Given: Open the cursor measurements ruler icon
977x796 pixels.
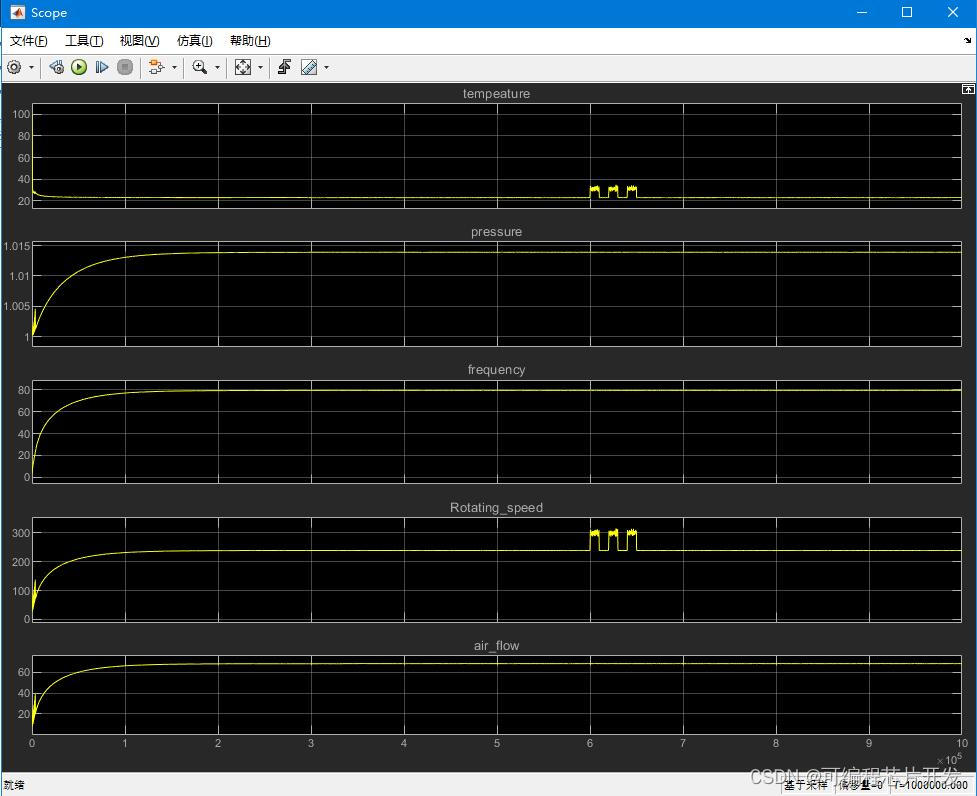Looking at the screenshot, I should pyautogui.click(x=309, y=67).
